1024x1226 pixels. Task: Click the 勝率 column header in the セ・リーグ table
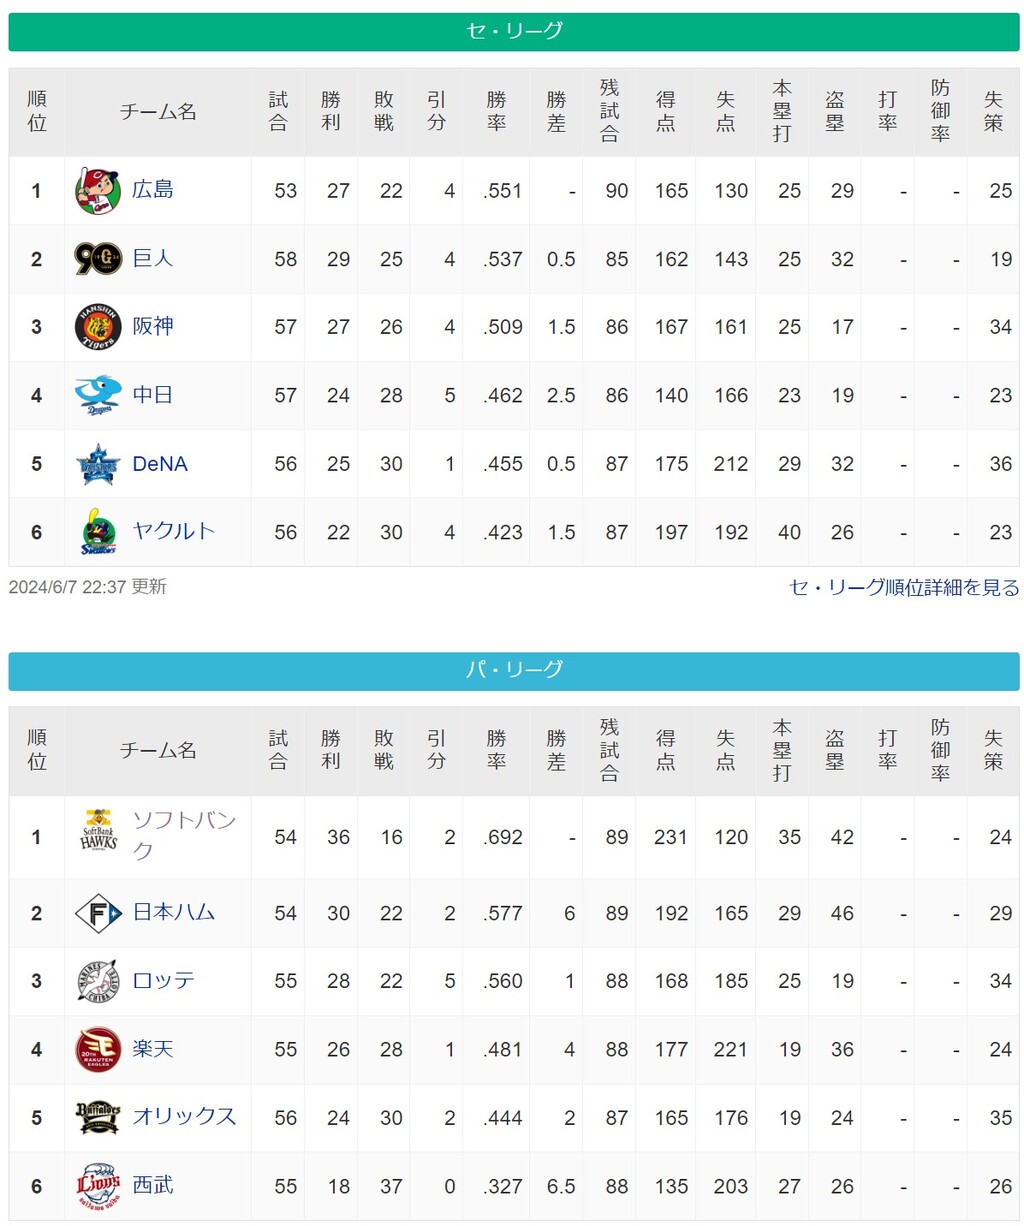pyautogui.click(x=497, y=112)
